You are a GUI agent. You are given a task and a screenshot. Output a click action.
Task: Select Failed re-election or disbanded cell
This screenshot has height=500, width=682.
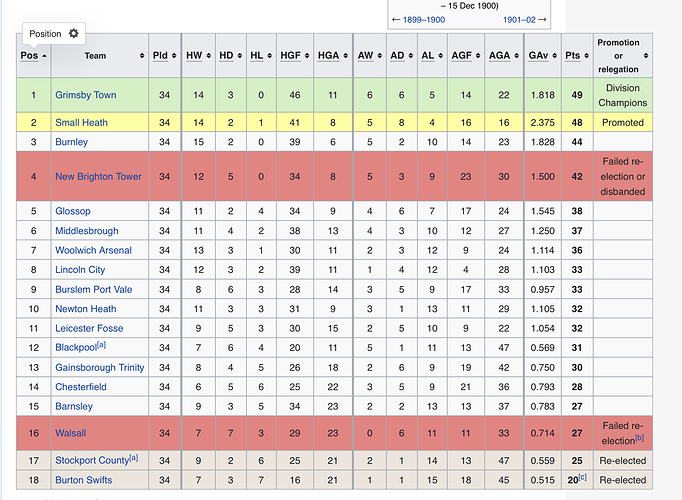pyautogui.click(x=623, y=177)
